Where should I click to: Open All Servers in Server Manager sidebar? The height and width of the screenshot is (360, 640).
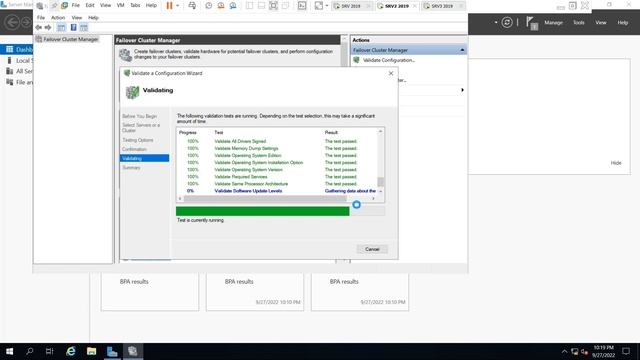point(19,71)
